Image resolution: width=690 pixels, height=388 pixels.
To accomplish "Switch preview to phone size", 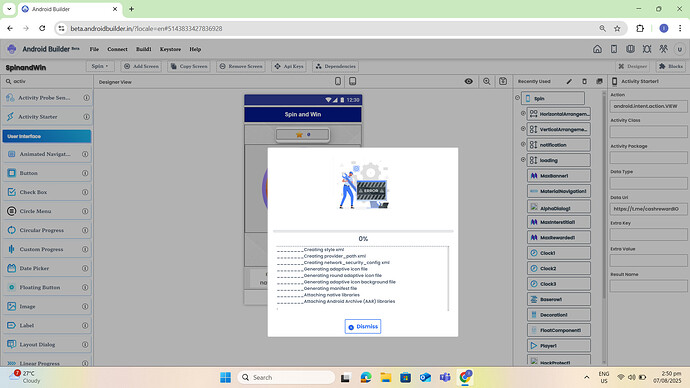I will [x=338, y=81].
